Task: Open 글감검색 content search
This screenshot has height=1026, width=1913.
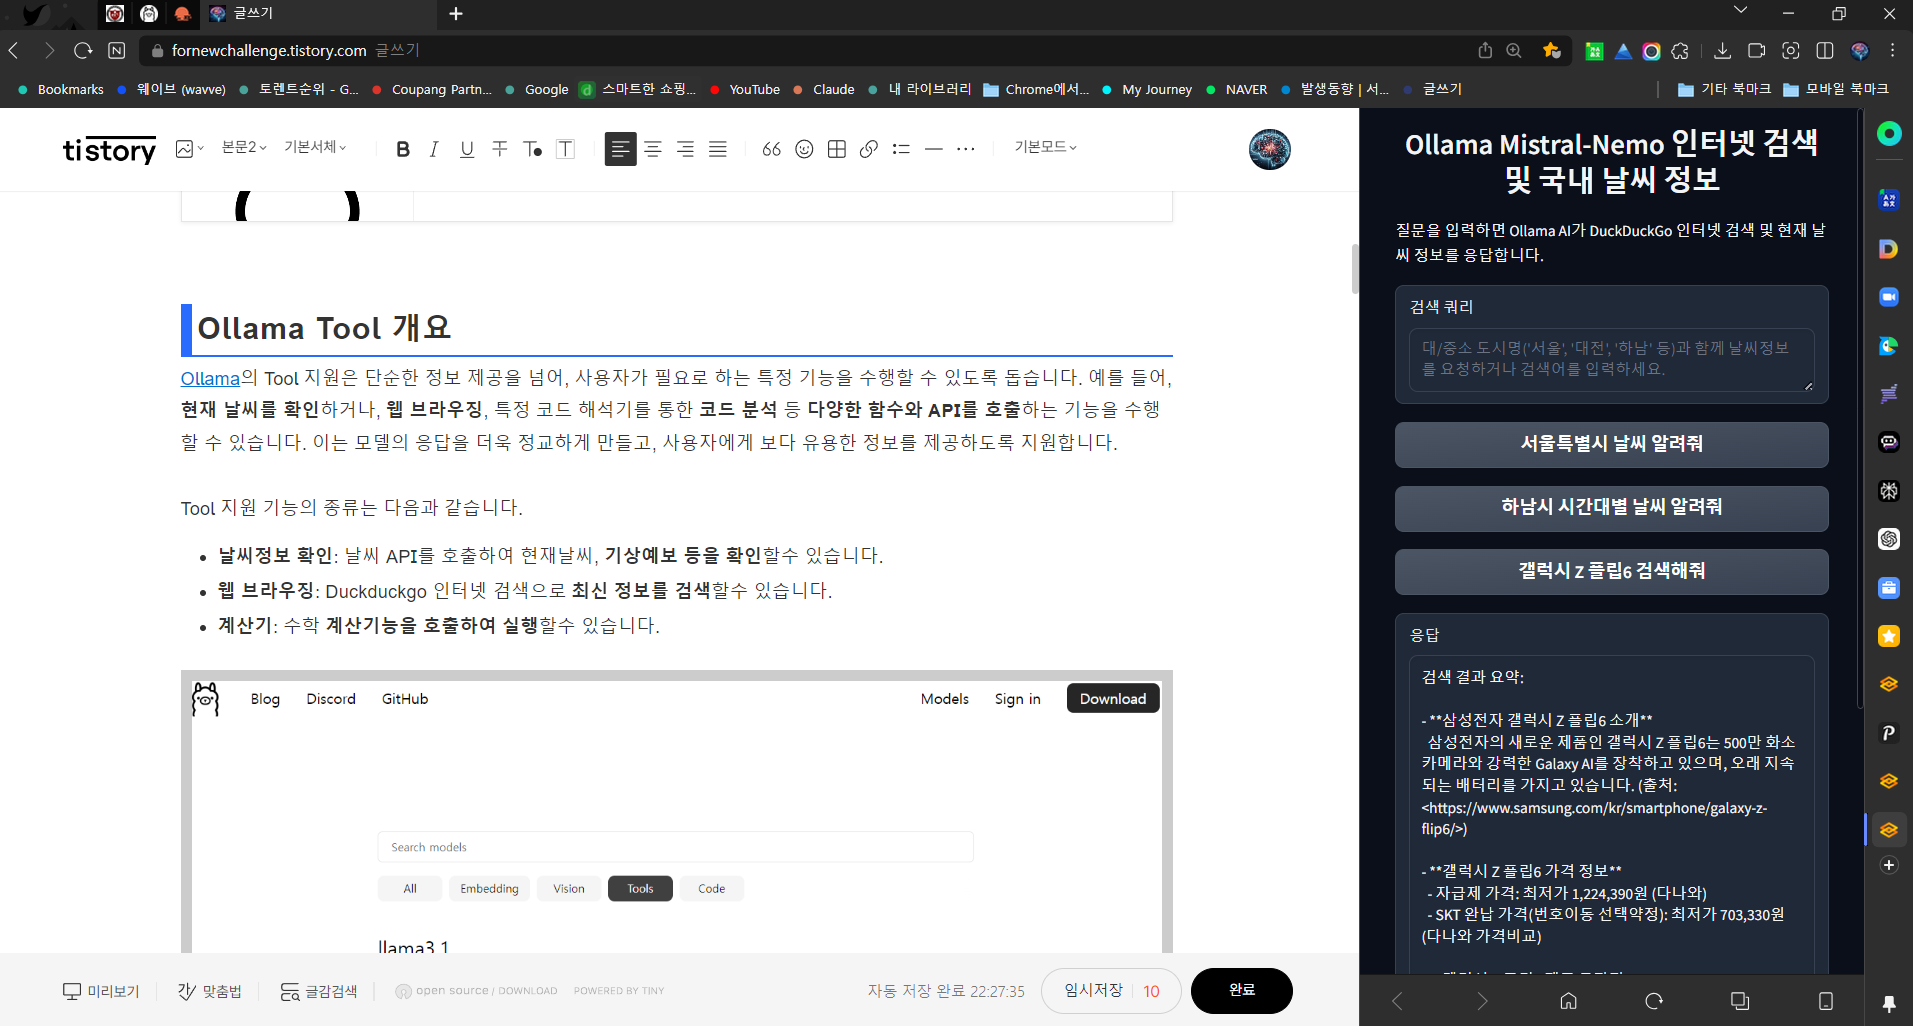Action: pos(318,991)
